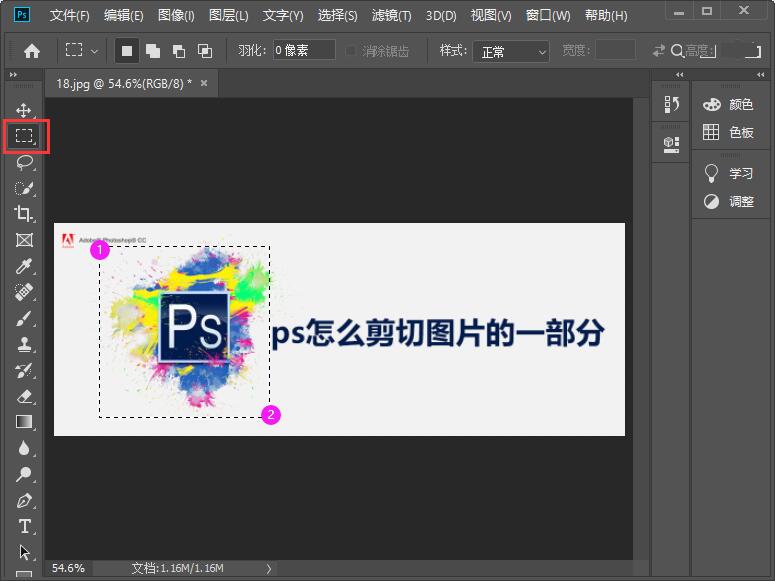Expand the narrow icon panel column

[x=680, y=75]
